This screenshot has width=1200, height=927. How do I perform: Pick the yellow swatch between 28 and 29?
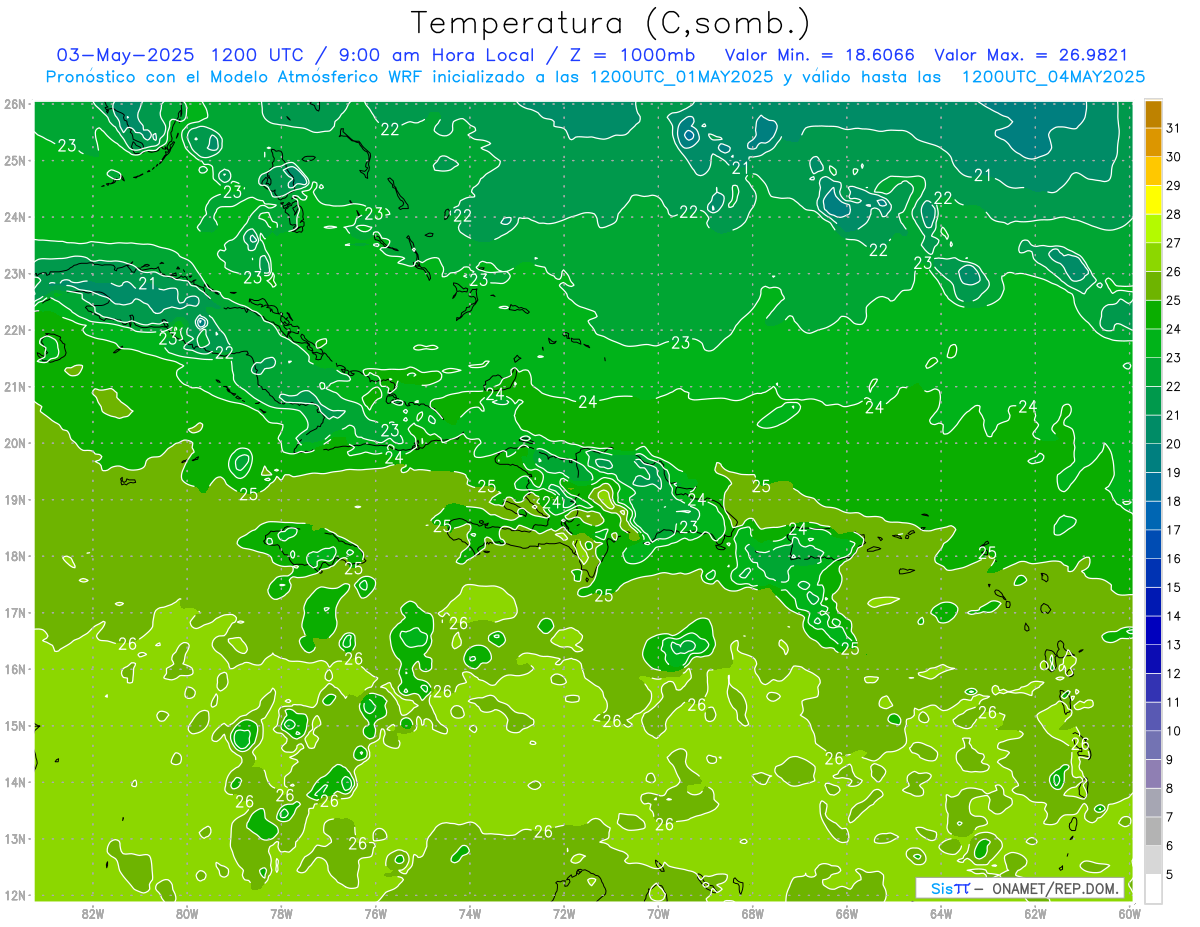1153,200
